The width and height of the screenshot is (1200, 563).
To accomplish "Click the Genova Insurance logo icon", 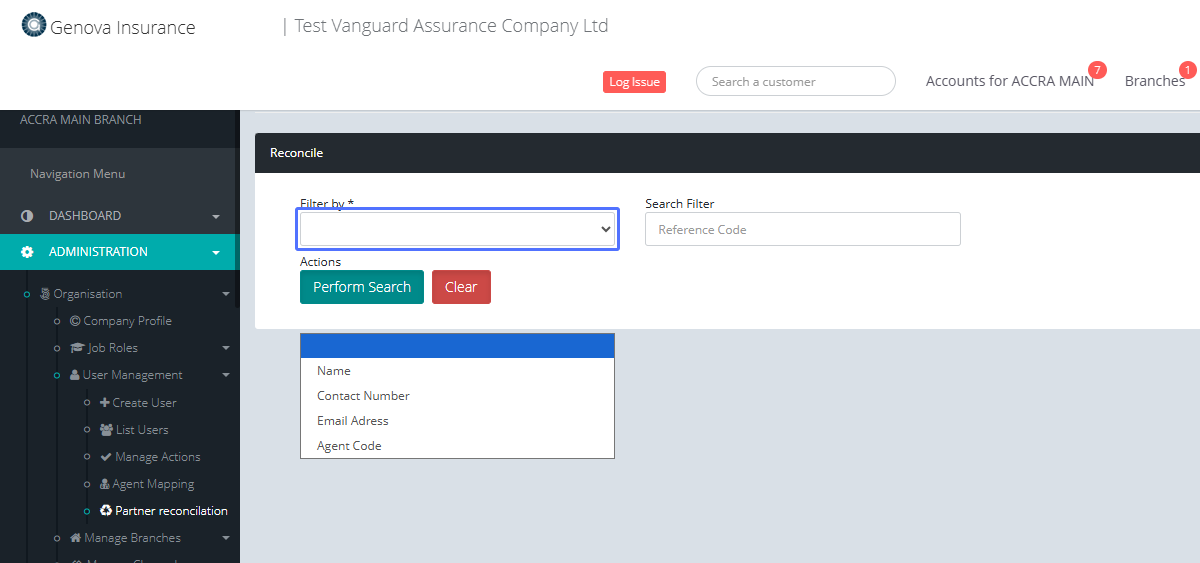I will 34,25.
